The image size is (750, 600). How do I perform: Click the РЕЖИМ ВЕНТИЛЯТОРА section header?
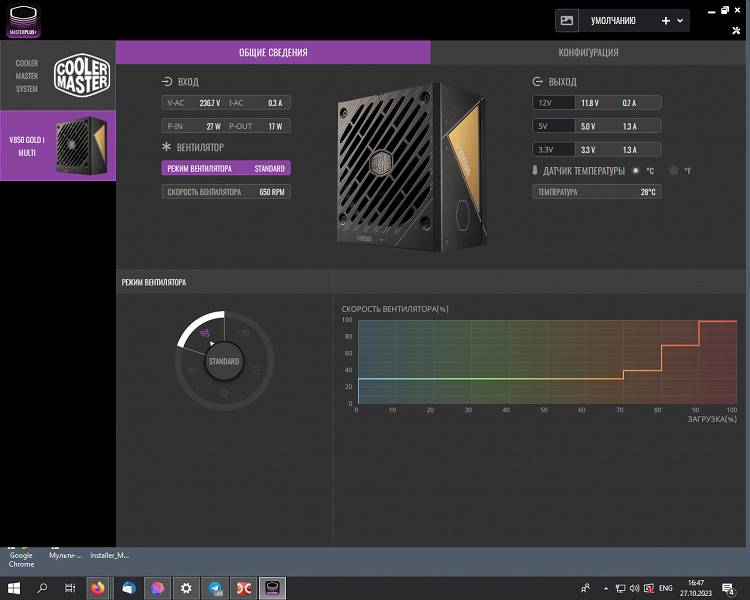click(154, 282)
